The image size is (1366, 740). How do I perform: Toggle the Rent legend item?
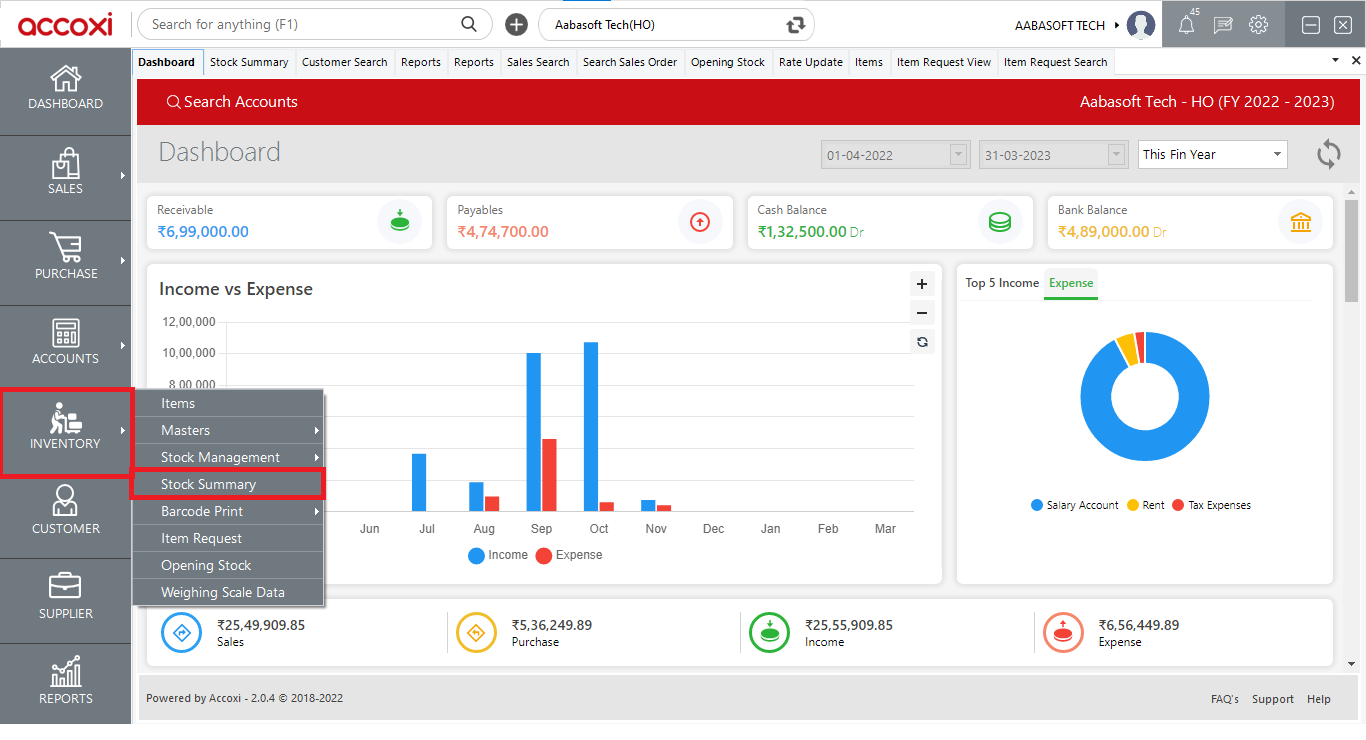pos(1146,505)
